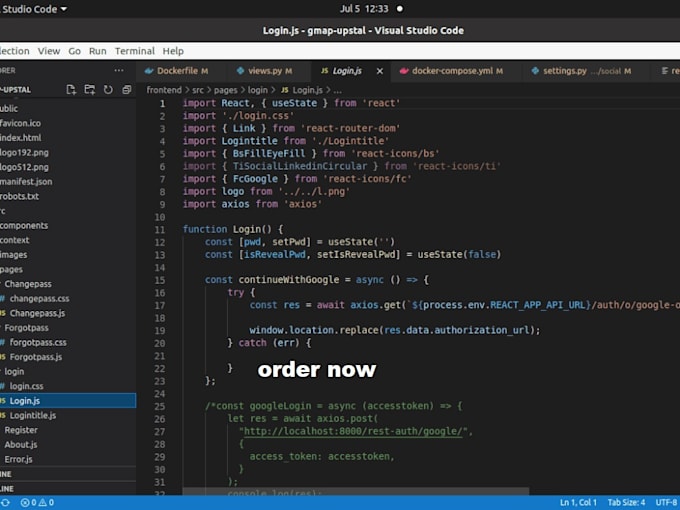Image resolution: width=680 pixels, height=510 pixels.
Task: Click line number 11 in gutter
Action: tap(160, 230)
